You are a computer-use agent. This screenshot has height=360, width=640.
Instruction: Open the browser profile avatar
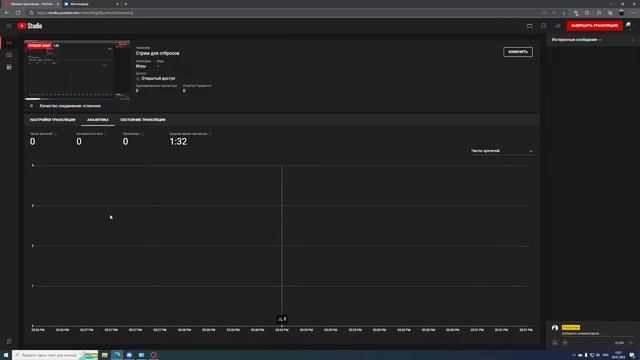(x=621, y=13)
